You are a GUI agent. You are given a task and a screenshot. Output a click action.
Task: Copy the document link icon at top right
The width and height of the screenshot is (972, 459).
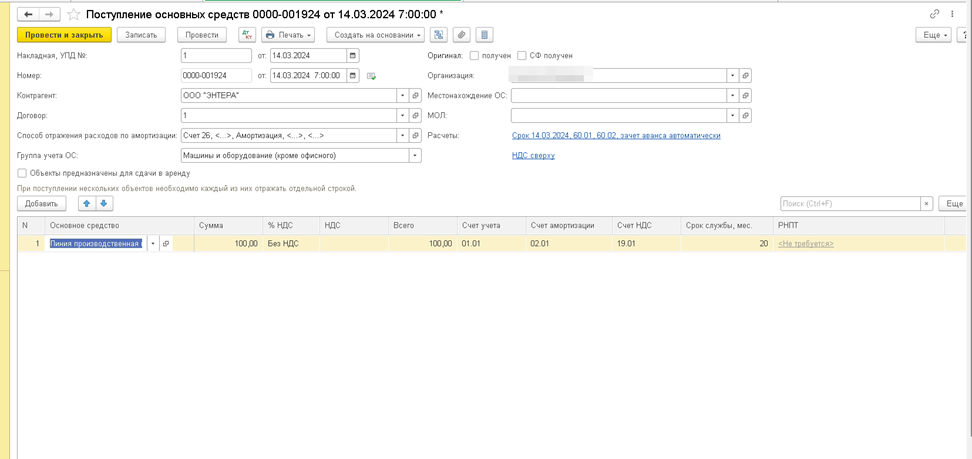click(934, 14)
